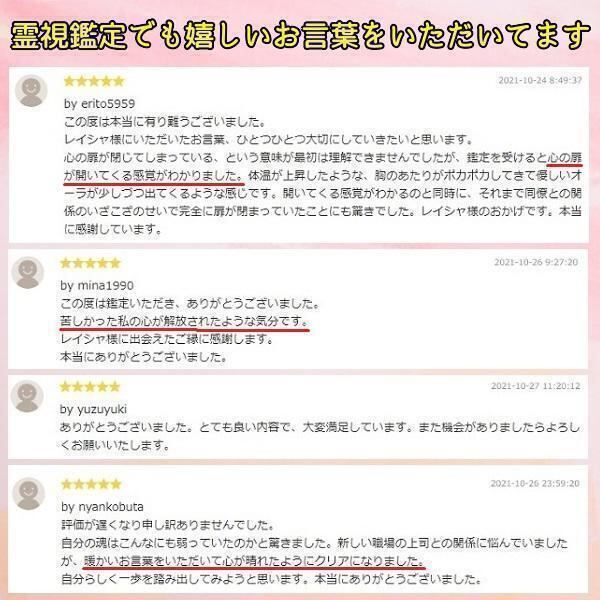Click the 2021-10-27 11:20:12 timestamp
Viewport: 600px width, 600px height.
click(x=536, y=386)
